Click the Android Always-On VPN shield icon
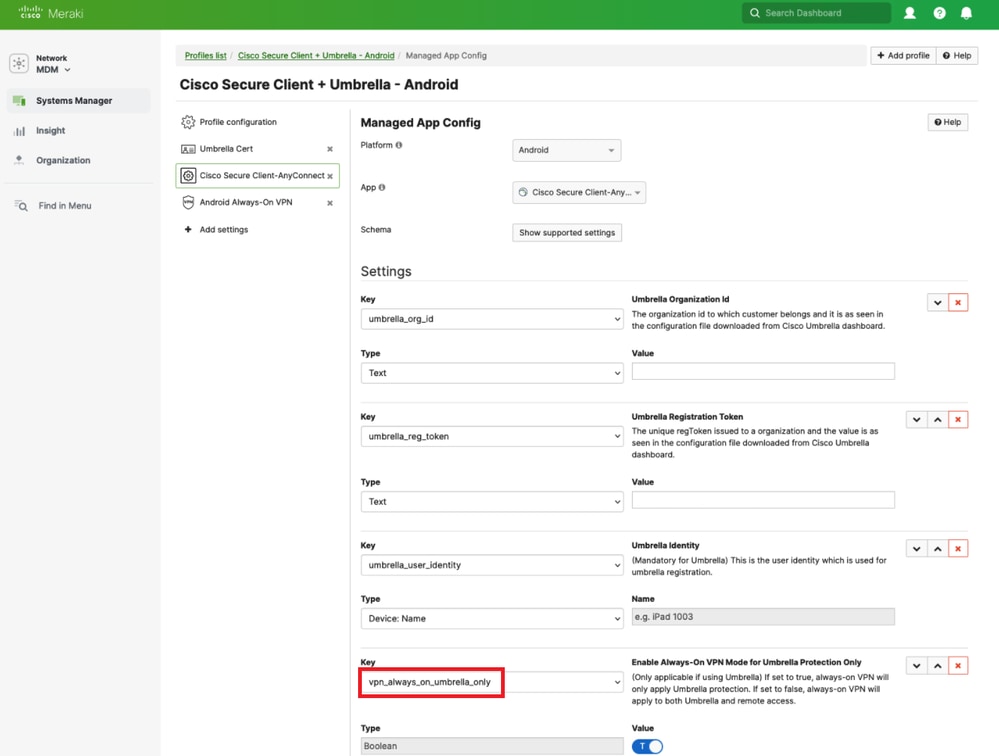 [x=188, y=202]
